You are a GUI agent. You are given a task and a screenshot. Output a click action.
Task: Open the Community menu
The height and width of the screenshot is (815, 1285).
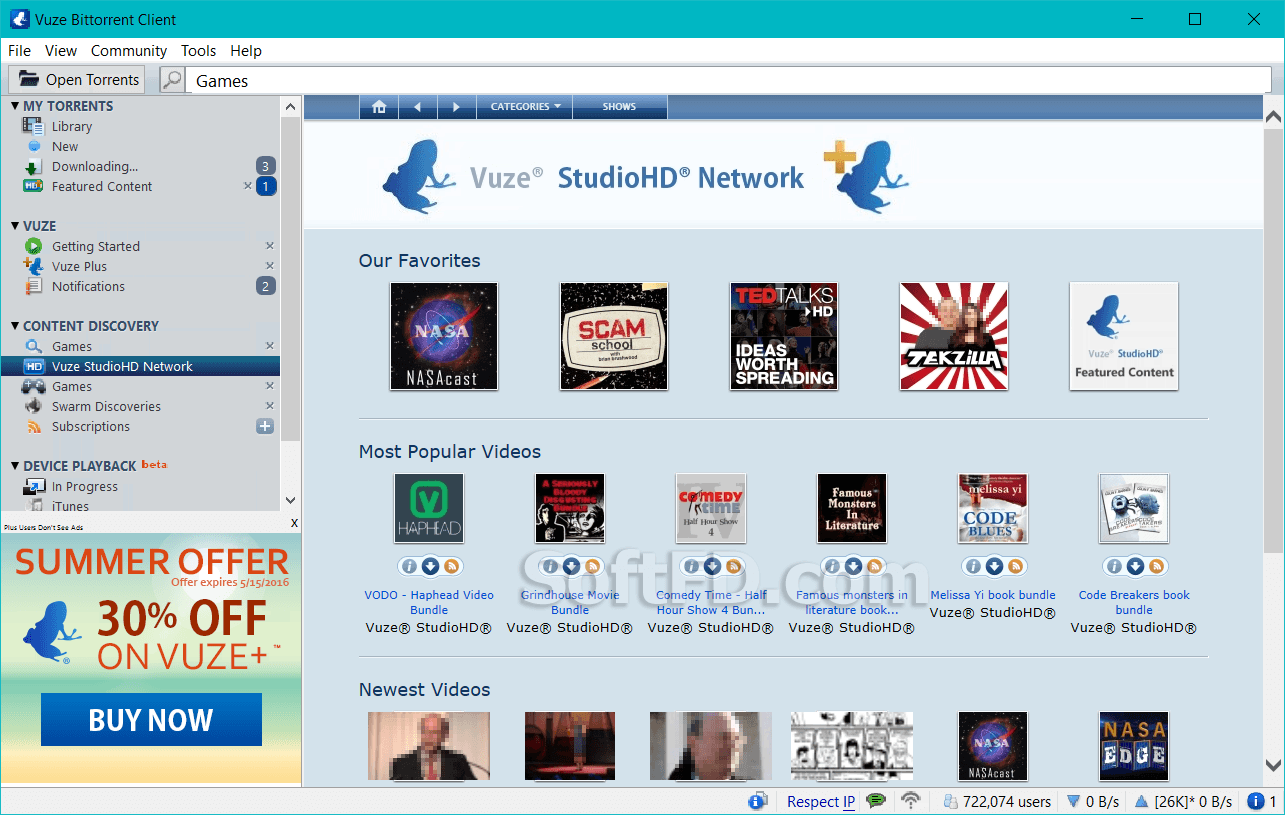129,51
